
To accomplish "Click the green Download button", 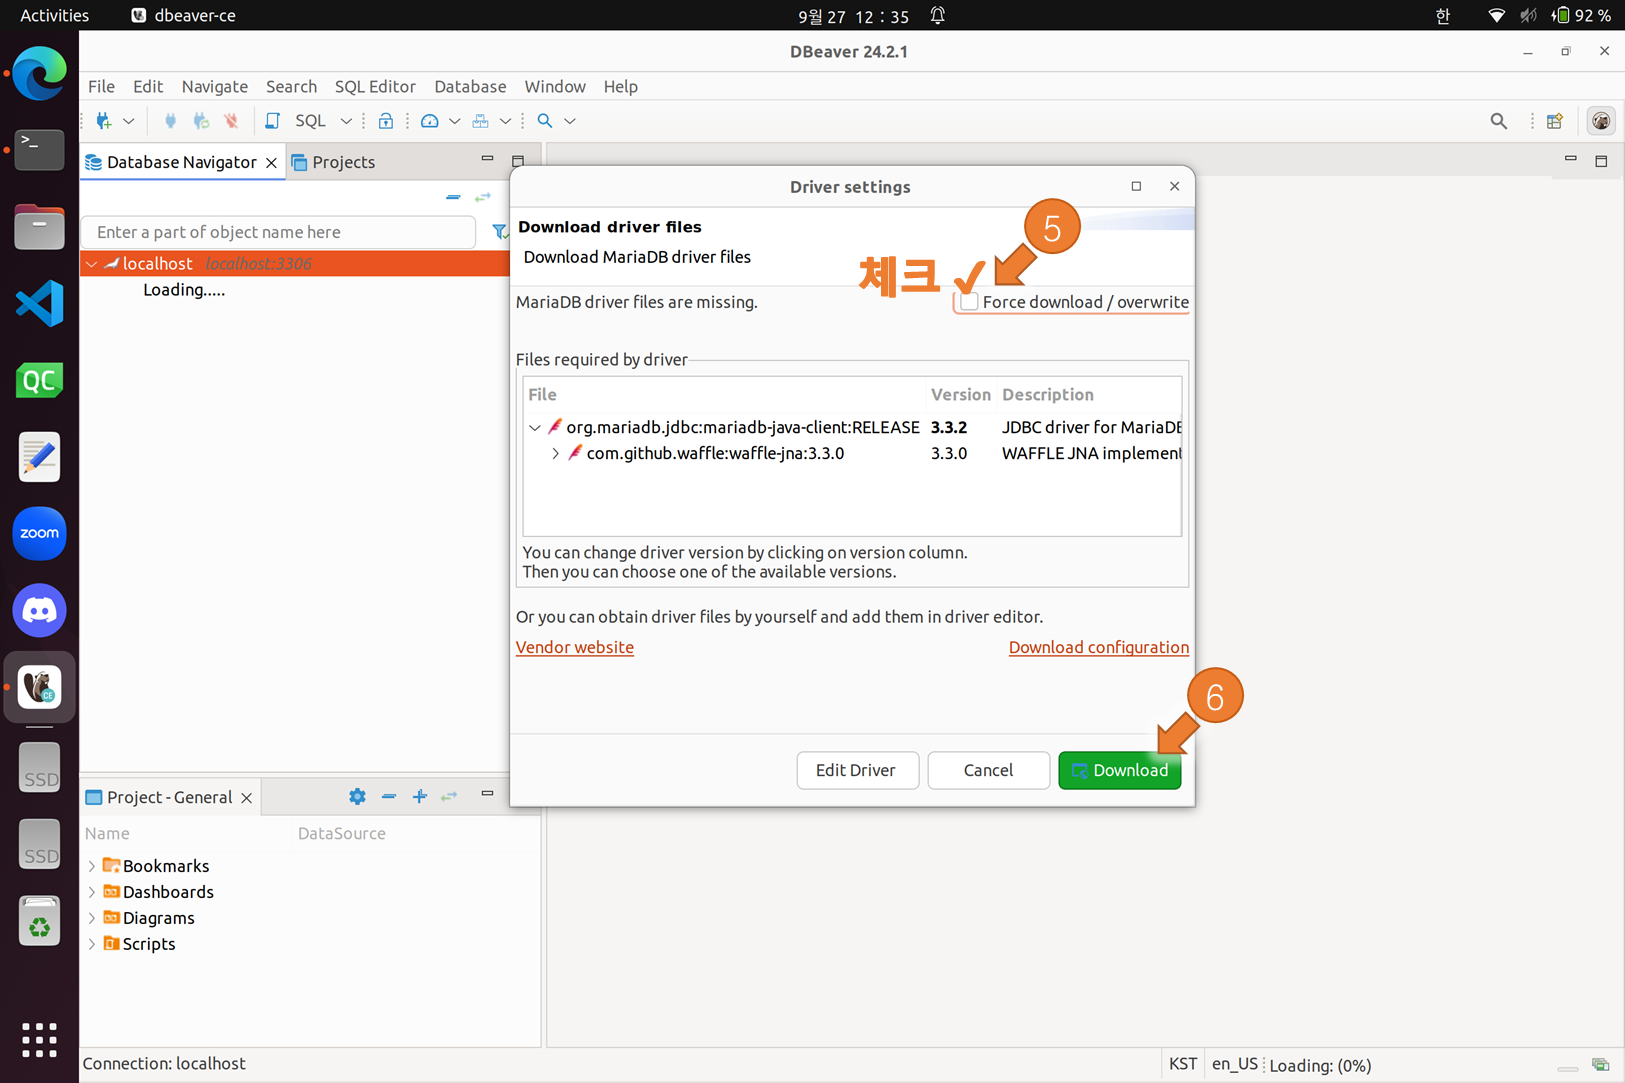I will [x=1119, y=770].
